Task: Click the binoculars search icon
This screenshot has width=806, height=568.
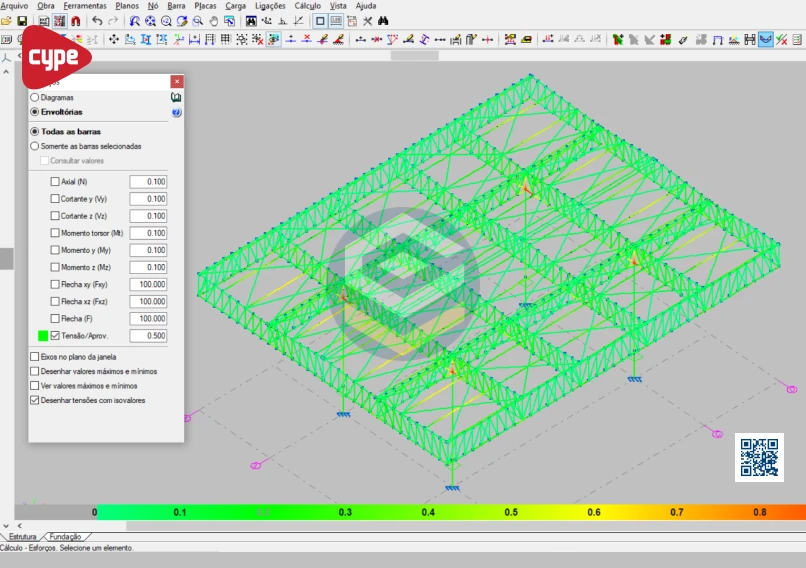Action: 383,21
